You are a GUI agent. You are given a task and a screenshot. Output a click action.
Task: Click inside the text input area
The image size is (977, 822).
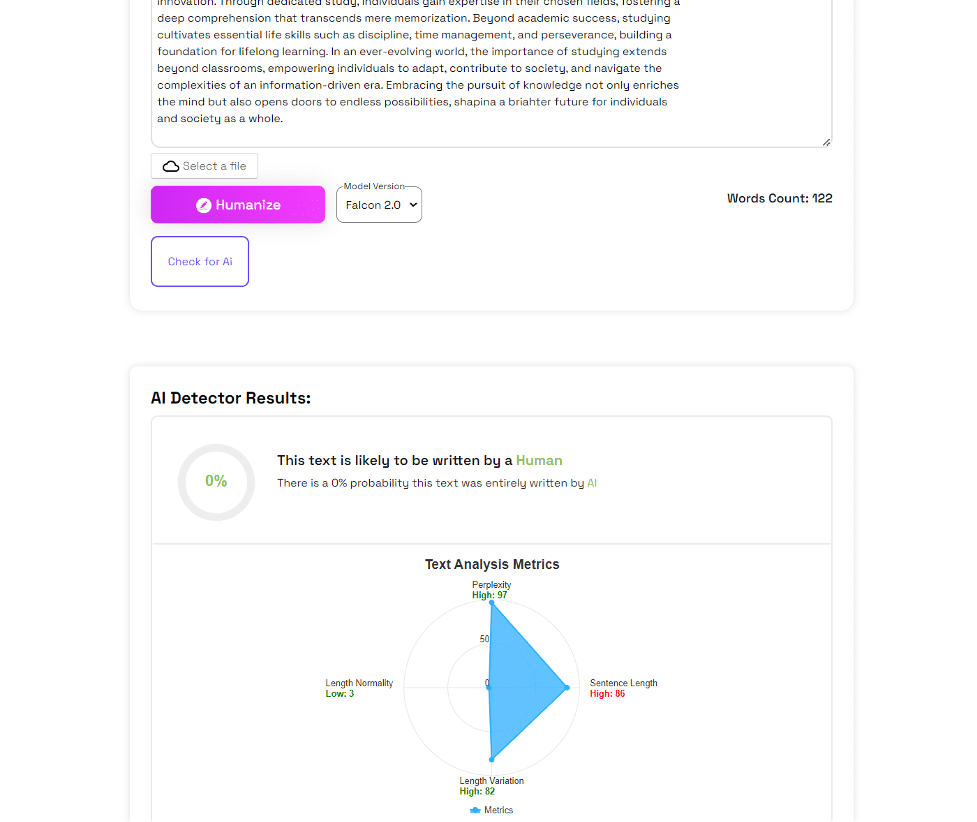[490, 70]
